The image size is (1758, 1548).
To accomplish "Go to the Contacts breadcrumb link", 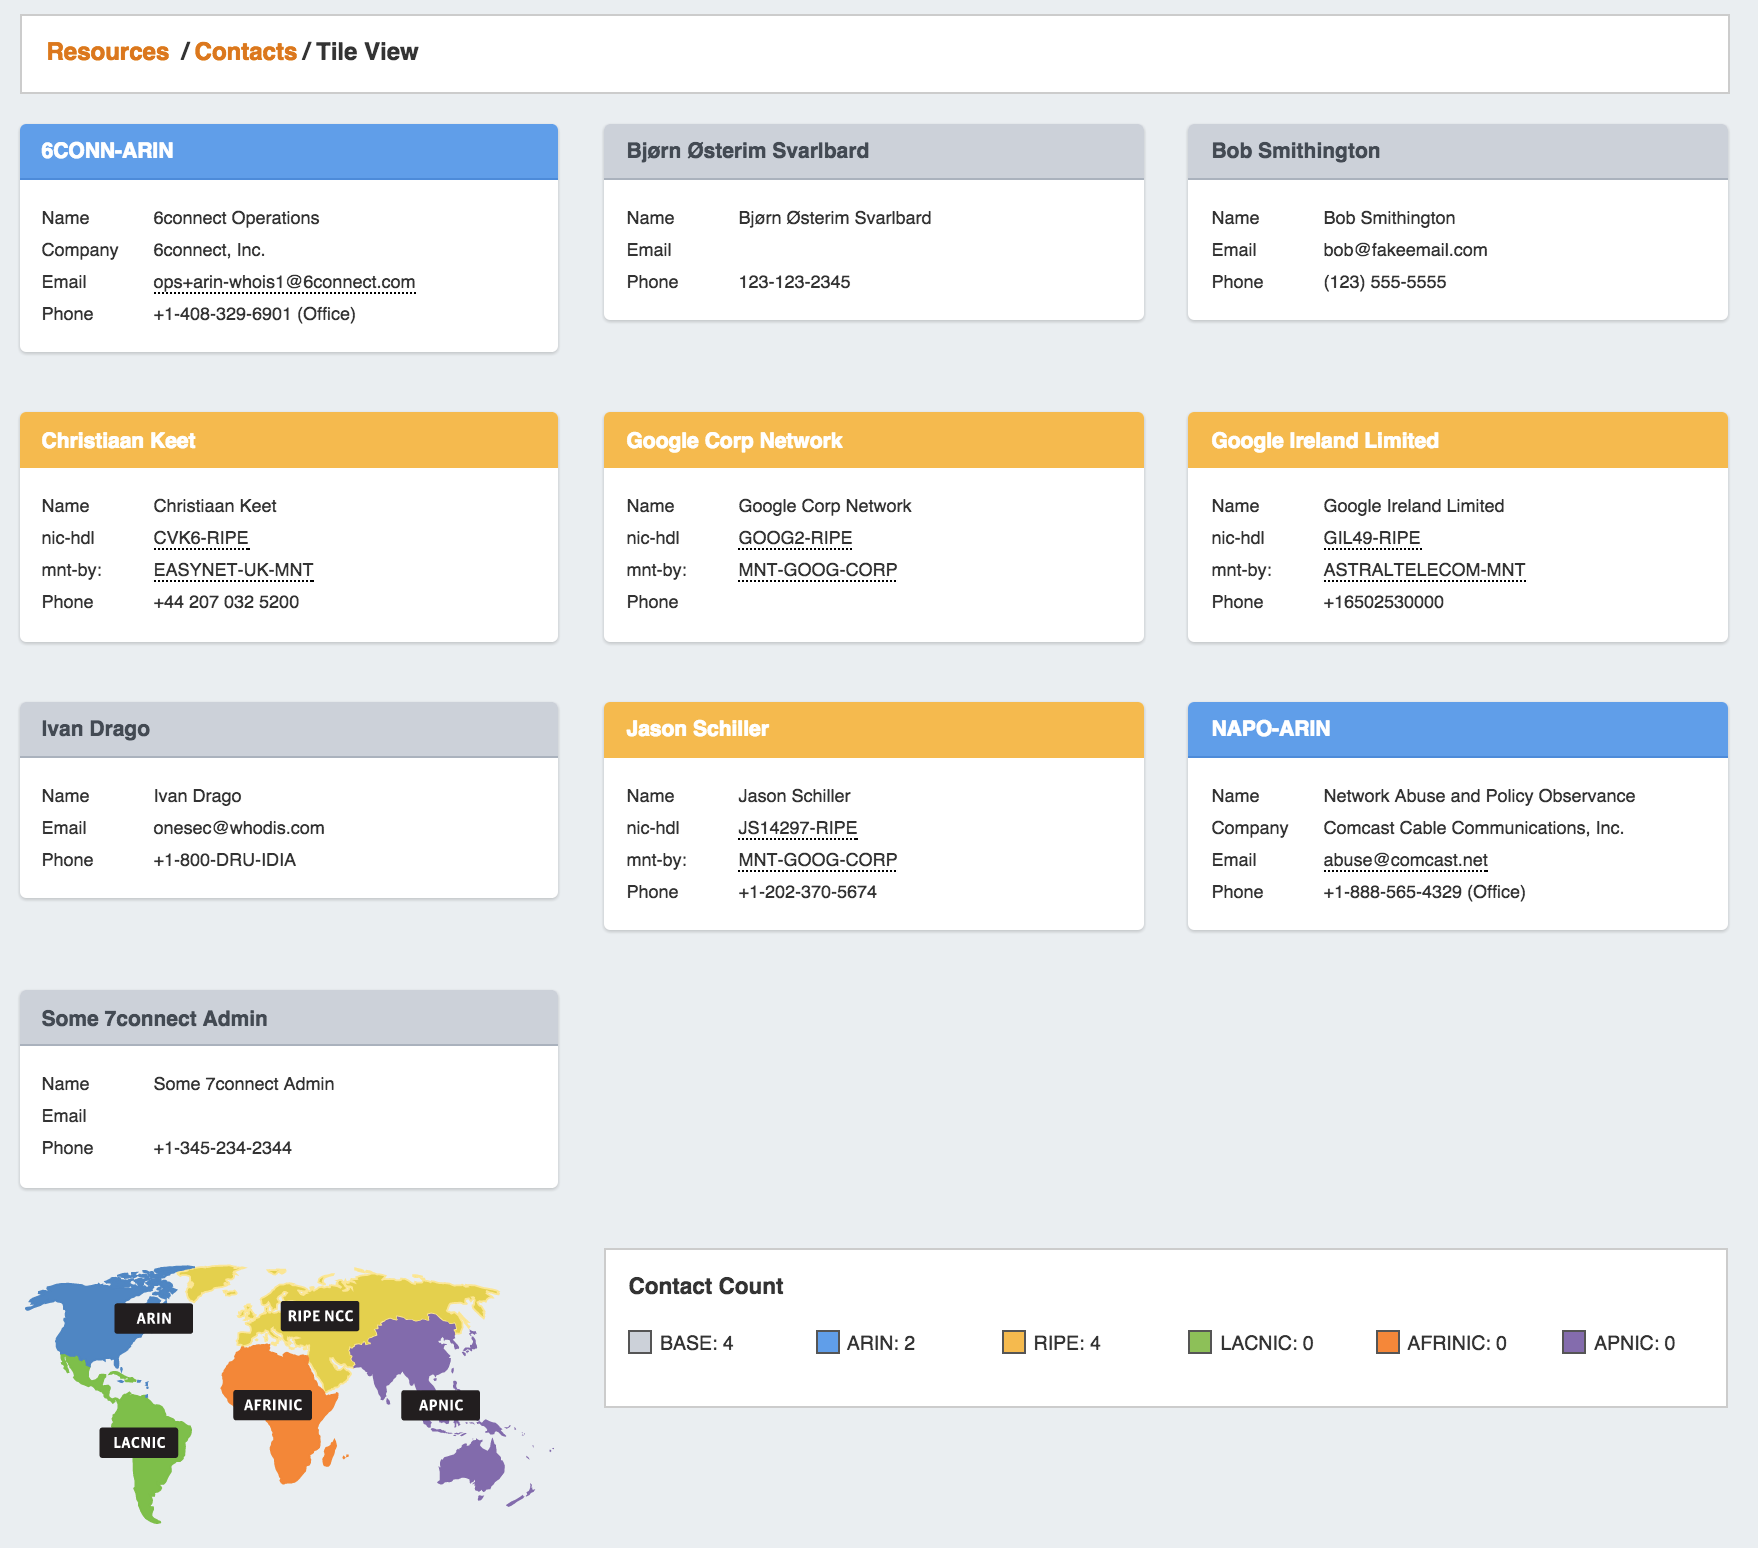I will [x=245, y=52].
